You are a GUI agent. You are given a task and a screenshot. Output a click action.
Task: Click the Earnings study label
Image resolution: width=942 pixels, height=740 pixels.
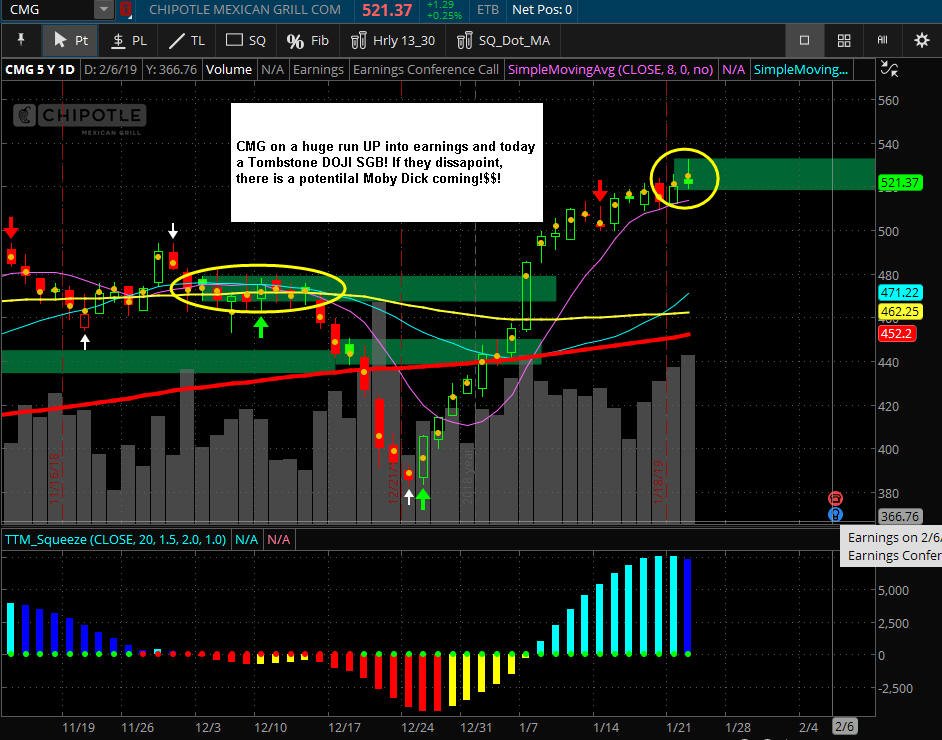(318, 70)
